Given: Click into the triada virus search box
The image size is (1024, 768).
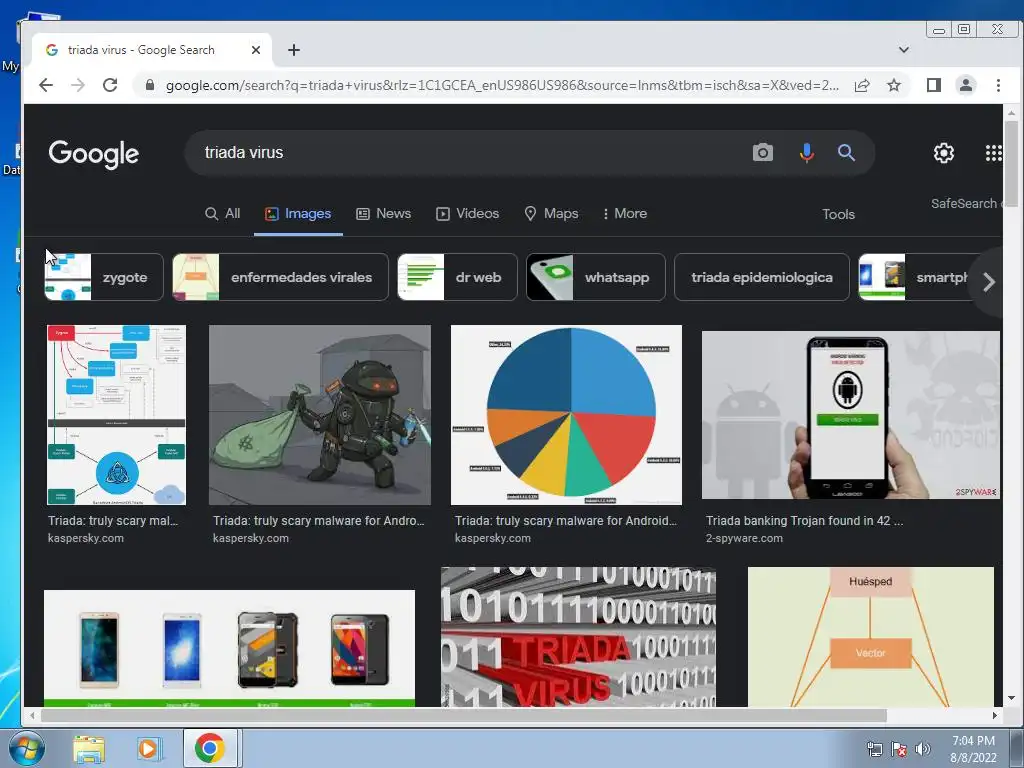Looking at the screenshot, I should pyautogui.click(x=470, y=153).
